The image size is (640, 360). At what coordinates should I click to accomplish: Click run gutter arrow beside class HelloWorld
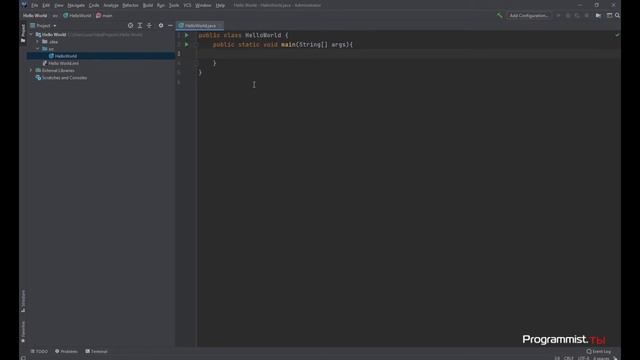187,35
